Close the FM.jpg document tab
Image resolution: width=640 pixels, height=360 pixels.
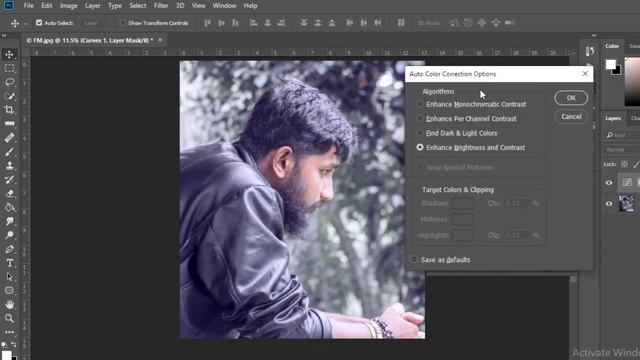pos(160,40)
